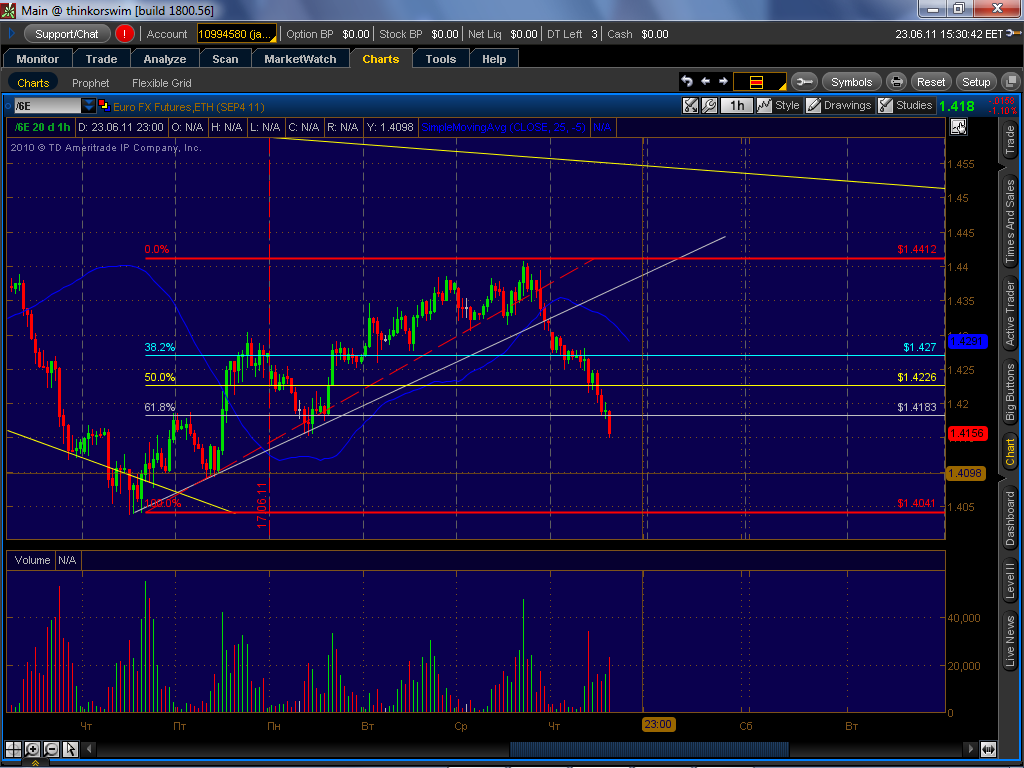This screenshot has height=768, width=1024.
Task: Click the Studies button
Action: 905,105
